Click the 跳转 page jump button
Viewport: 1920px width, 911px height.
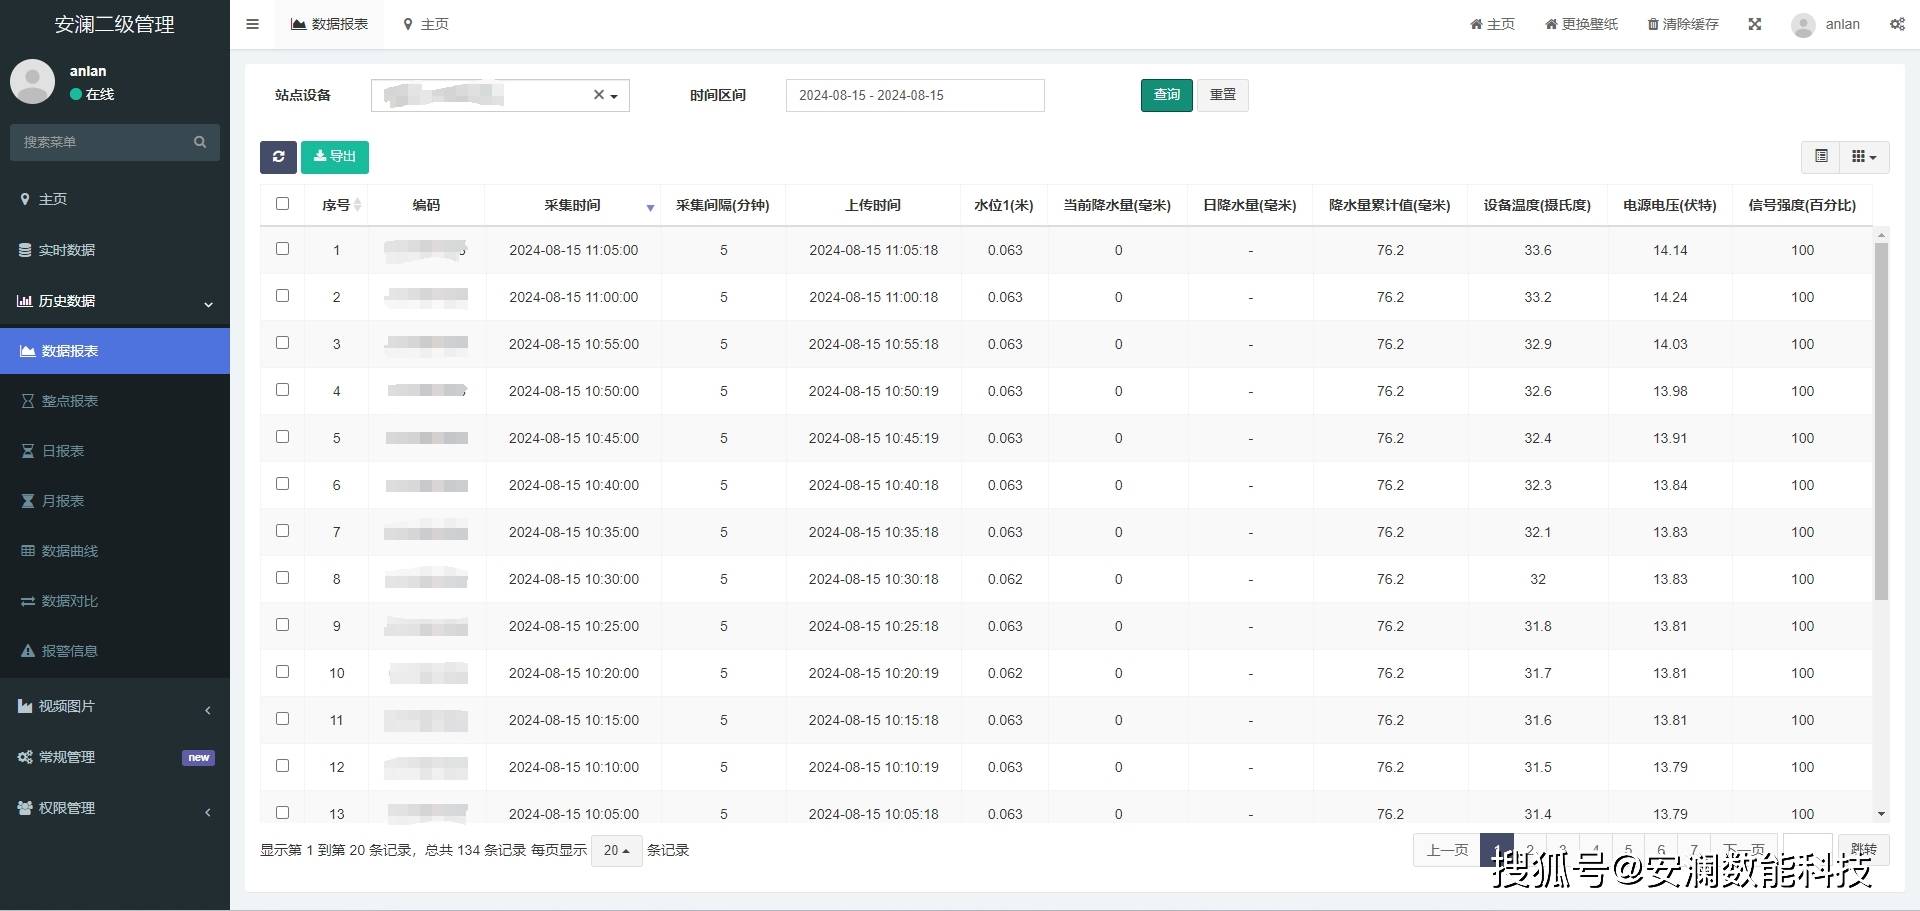(1863, 849)
